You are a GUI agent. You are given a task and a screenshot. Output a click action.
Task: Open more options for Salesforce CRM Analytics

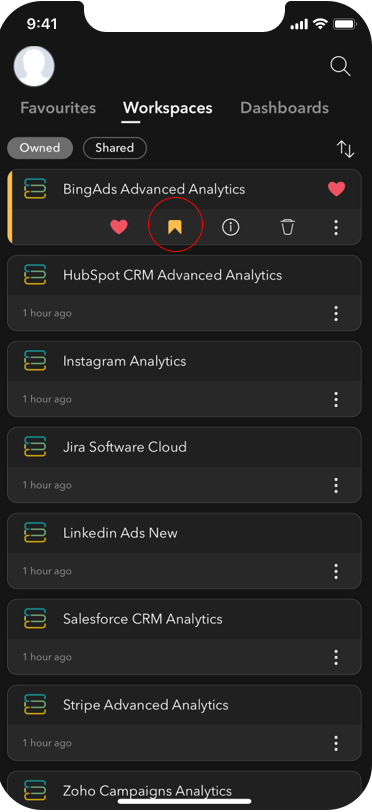336,657
